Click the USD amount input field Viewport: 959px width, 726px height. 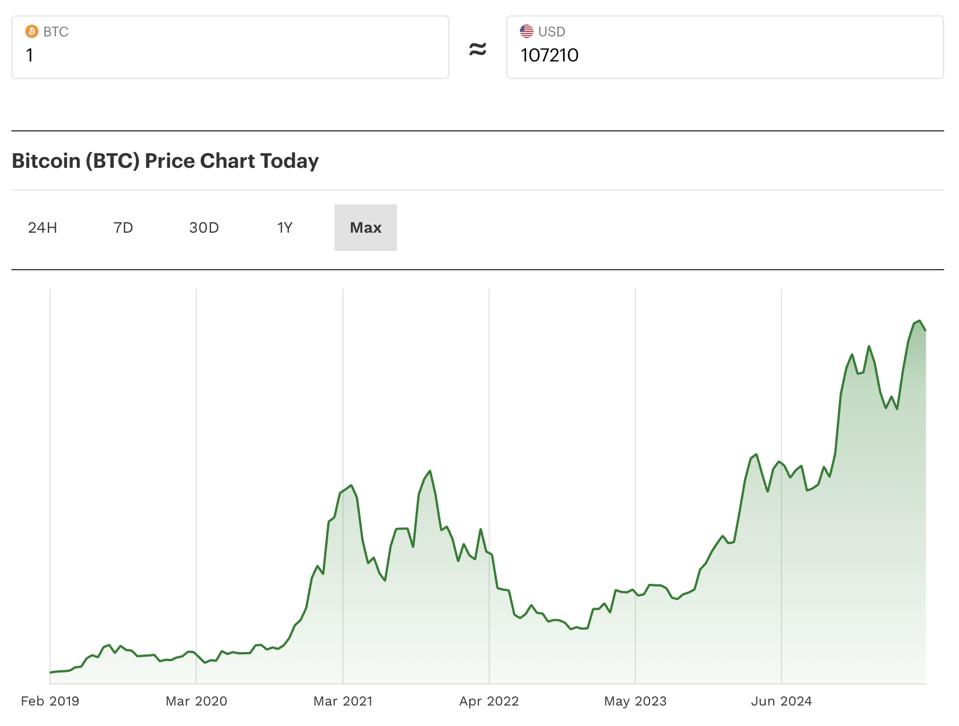(x=725, y=47)
